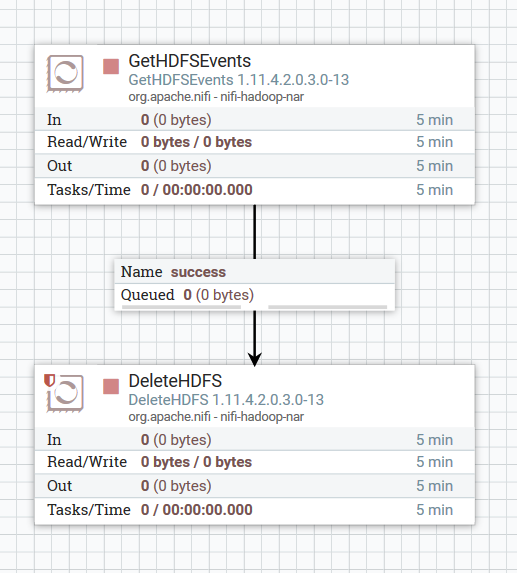Screen dimensions: 517x573
Task: Click the left backpressure bar on success connection
Action: [x=181, y=307]
